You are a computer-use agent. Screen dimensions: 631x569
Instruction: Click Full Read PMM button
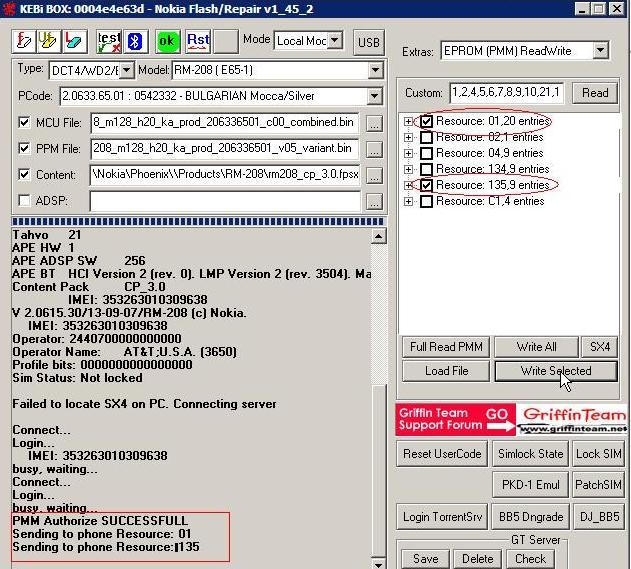pos(446,347)
